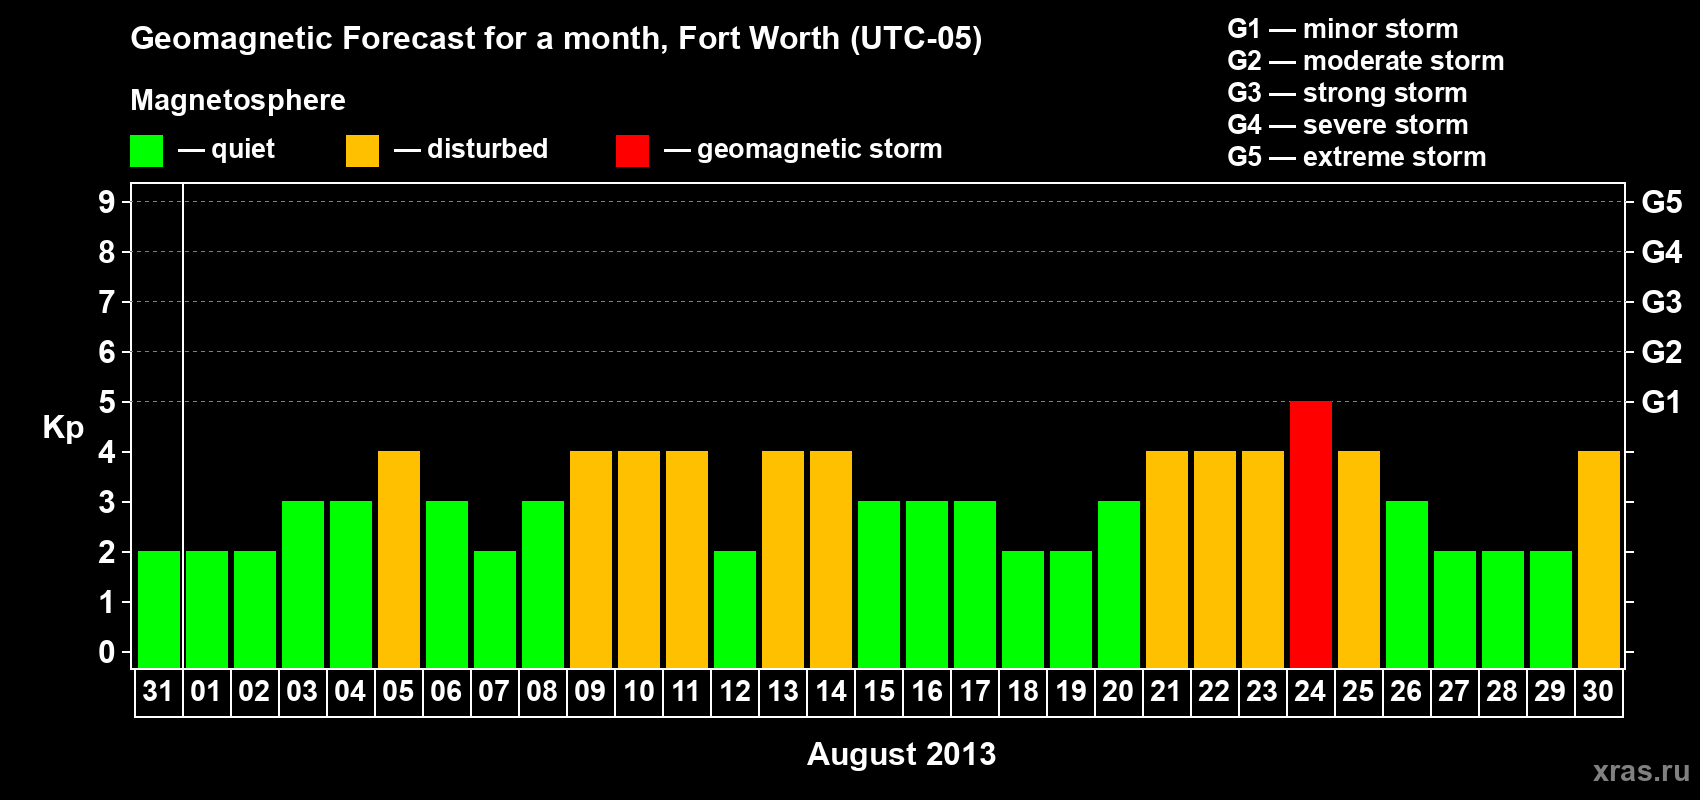Click the Kp axis label
The image size is (1700, 800).
tap(63, 428)
